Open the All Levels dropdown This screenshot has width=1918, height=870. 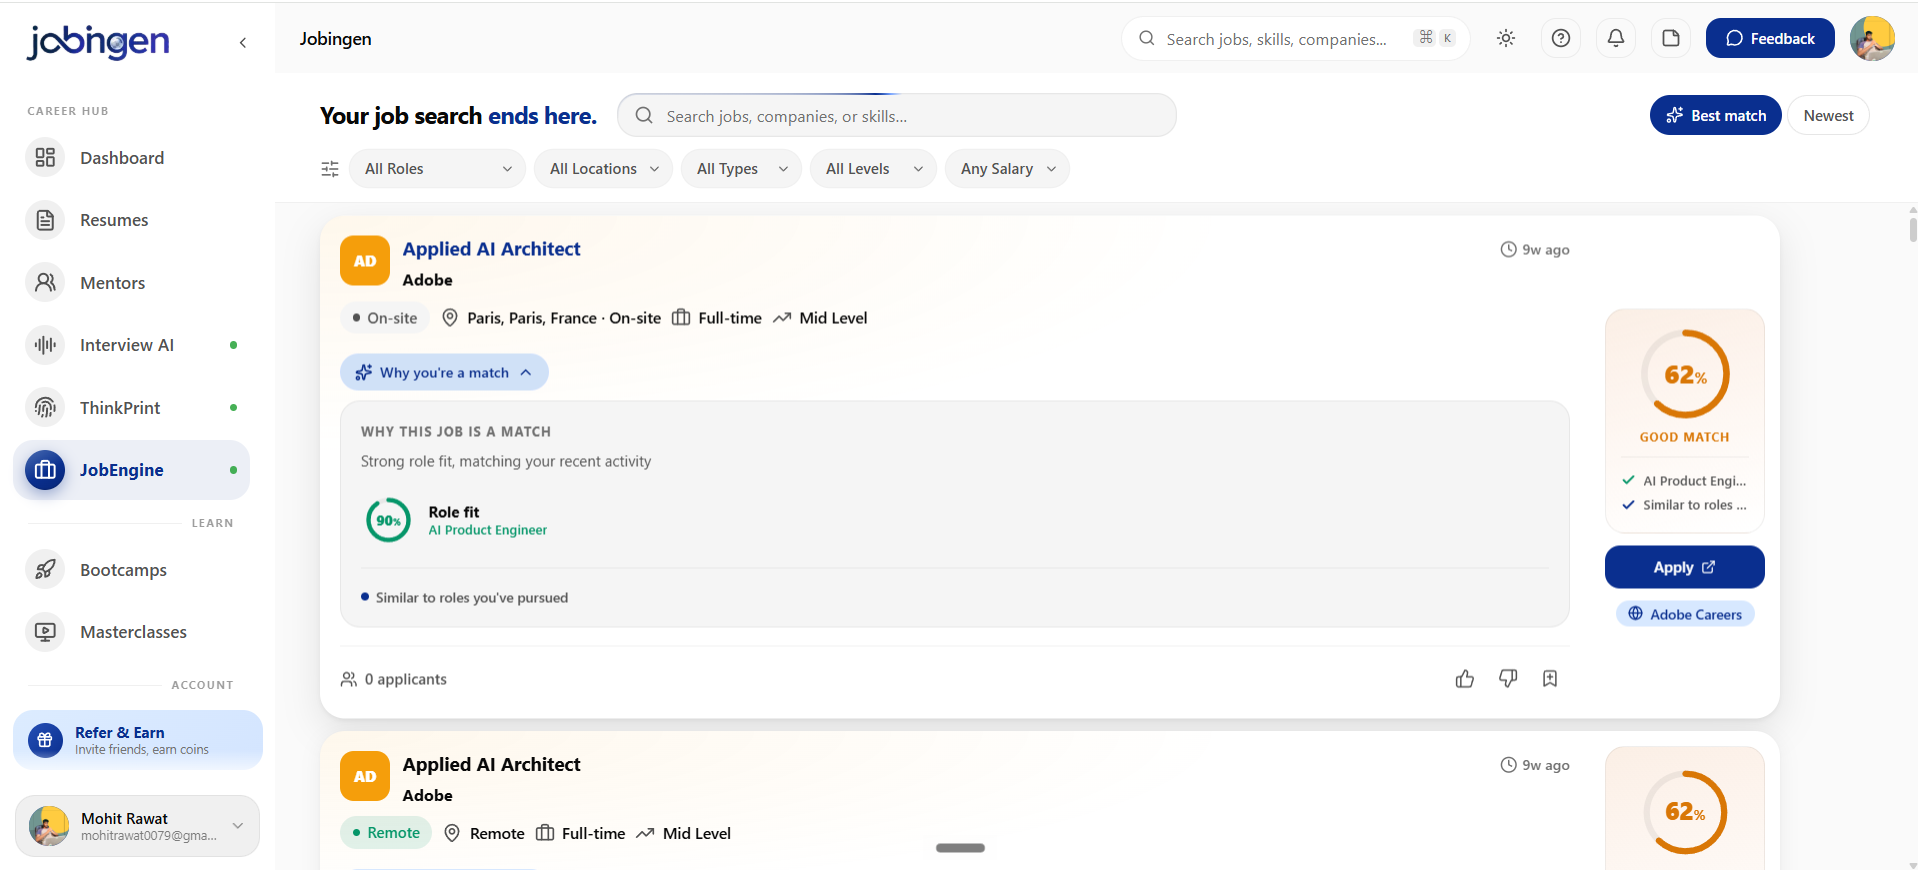(x=873, y=169)
